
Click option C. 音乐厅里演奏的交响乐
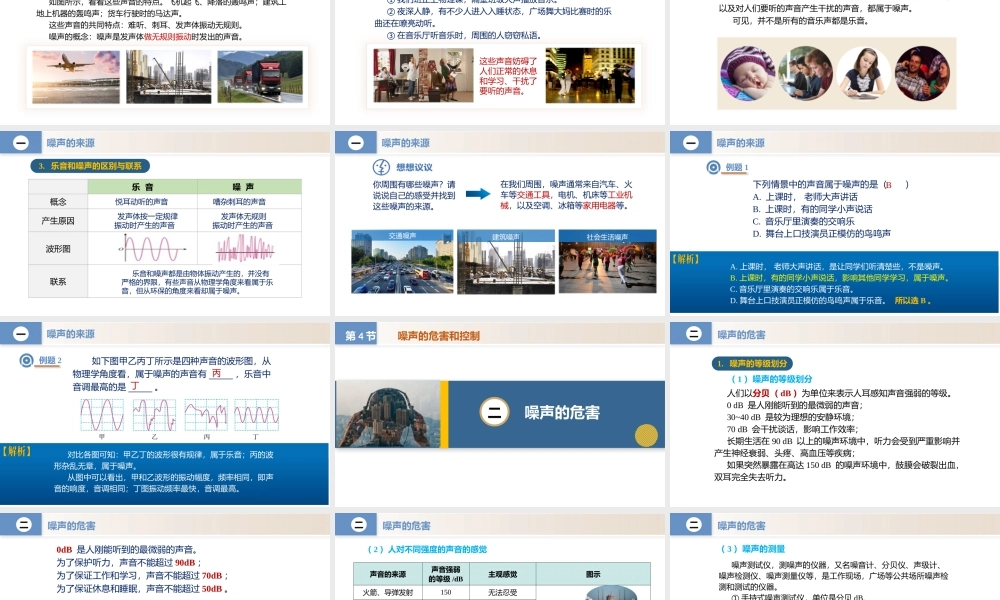[x=803, y=221]
